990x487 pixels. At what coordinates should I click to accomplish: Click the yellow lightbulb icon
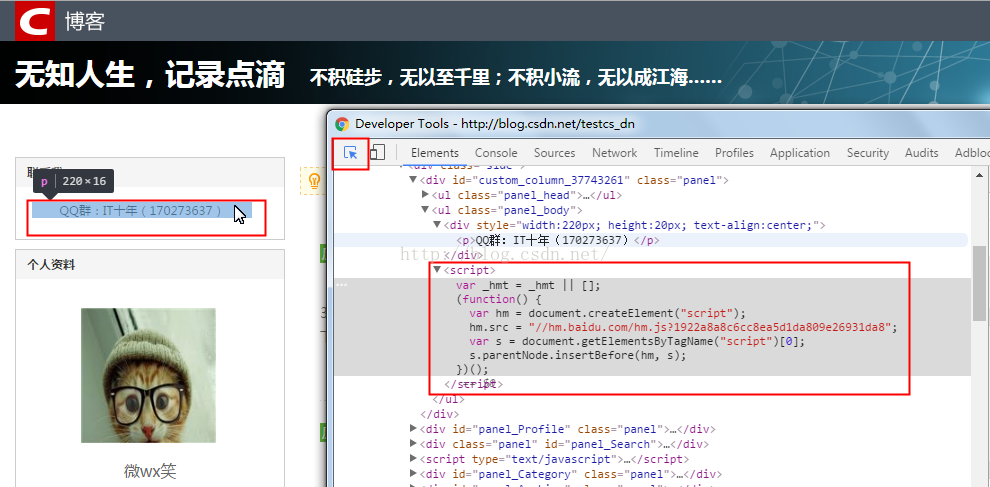click(313, 181)
